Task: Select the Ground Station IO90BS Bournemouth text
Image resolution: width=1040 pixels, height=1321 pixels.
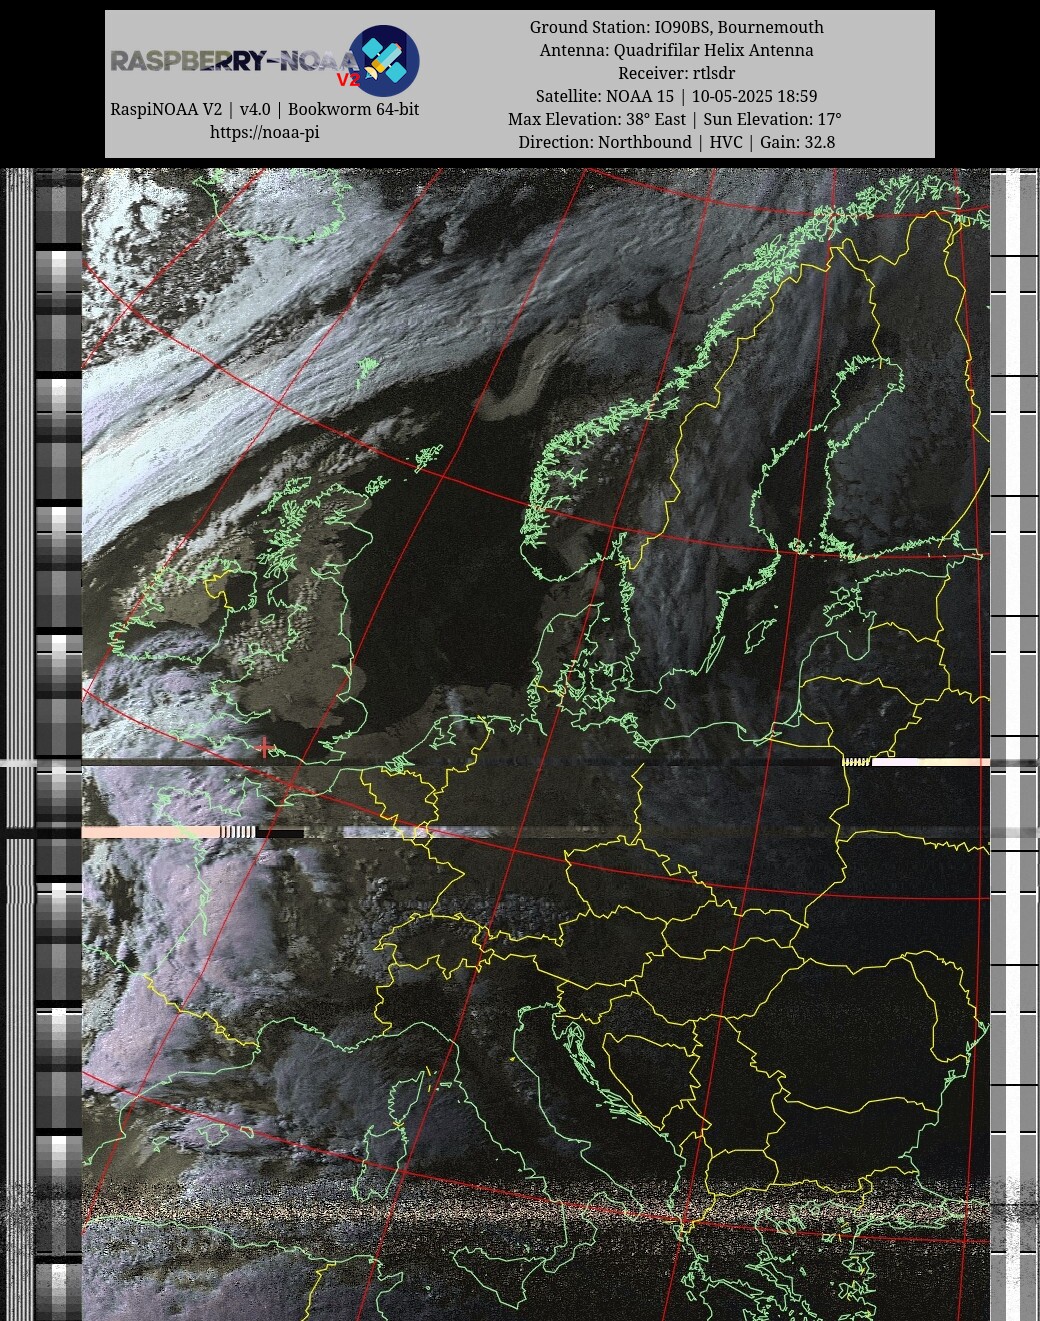Action: click(677, 27)
